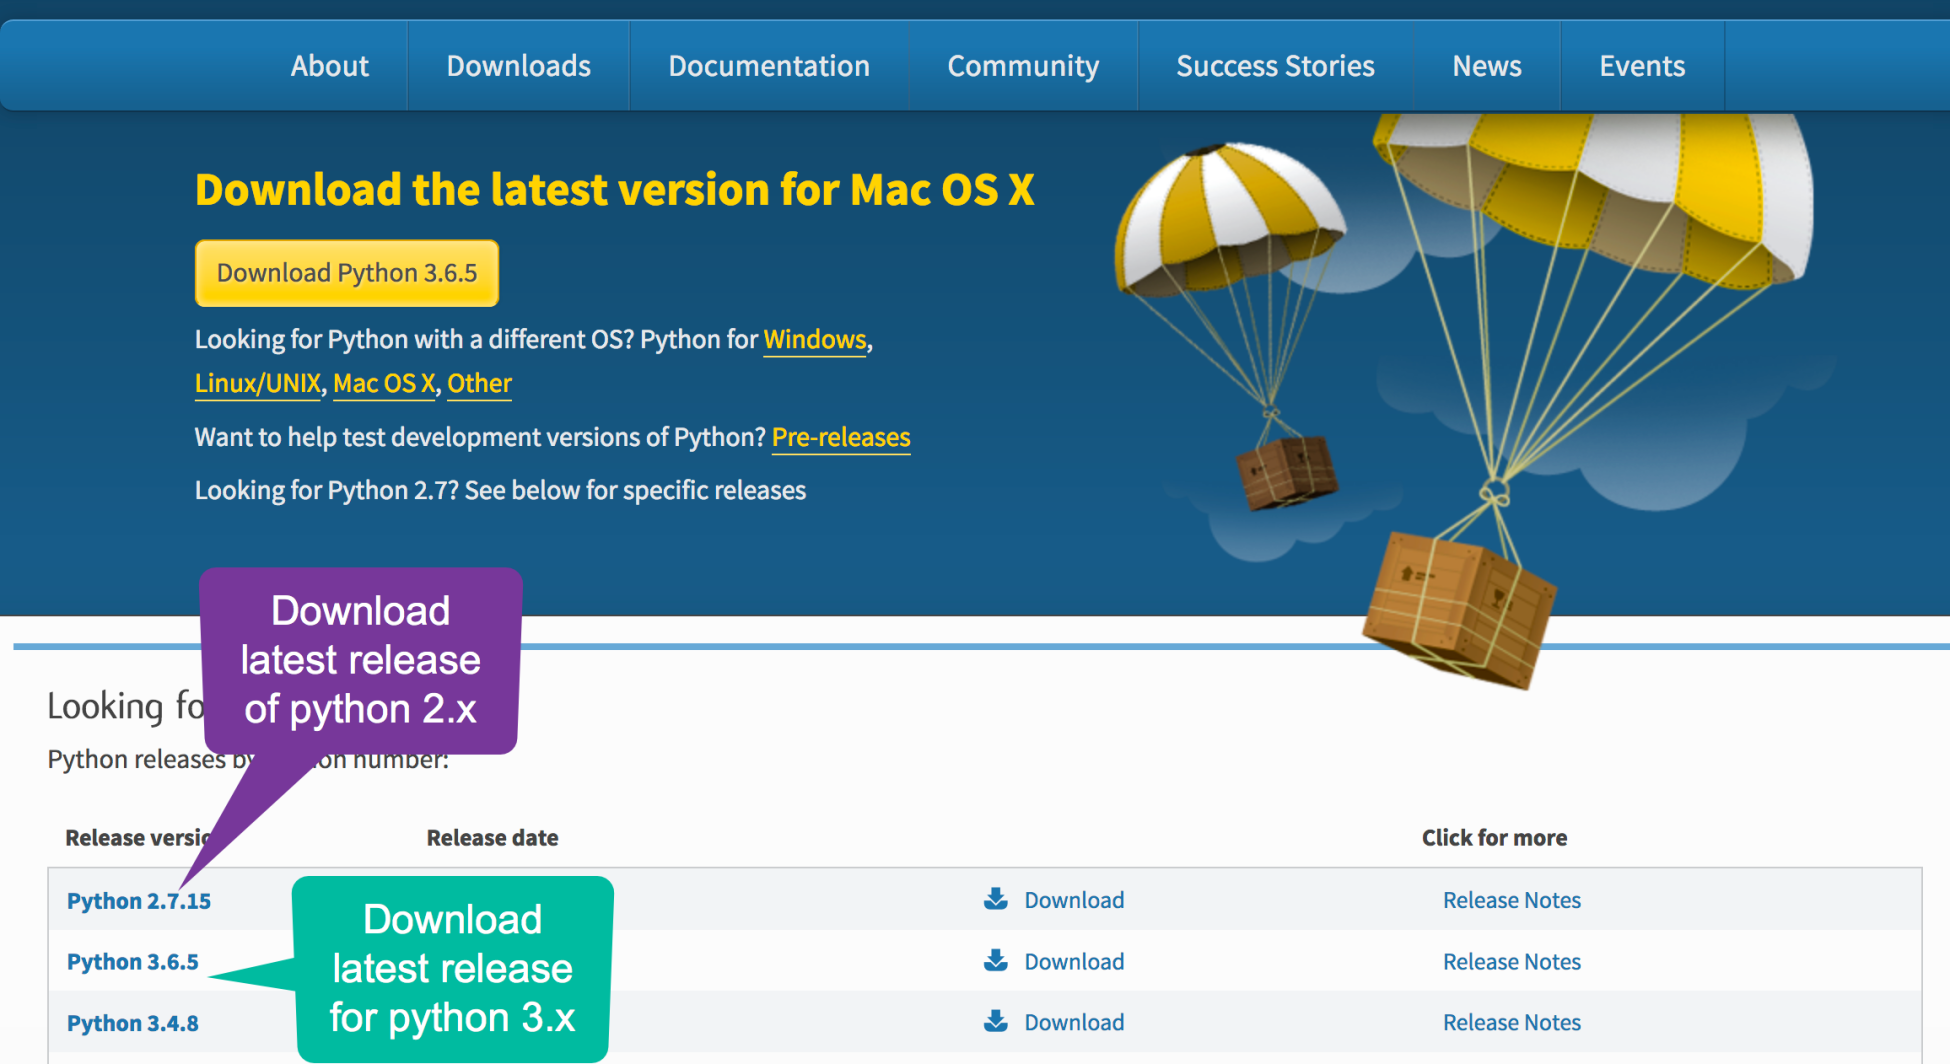Viewport: 1950px width, 1064px height.
Task: Open the Python 2.7.15 release link
Action: click(x=139, y=901)
